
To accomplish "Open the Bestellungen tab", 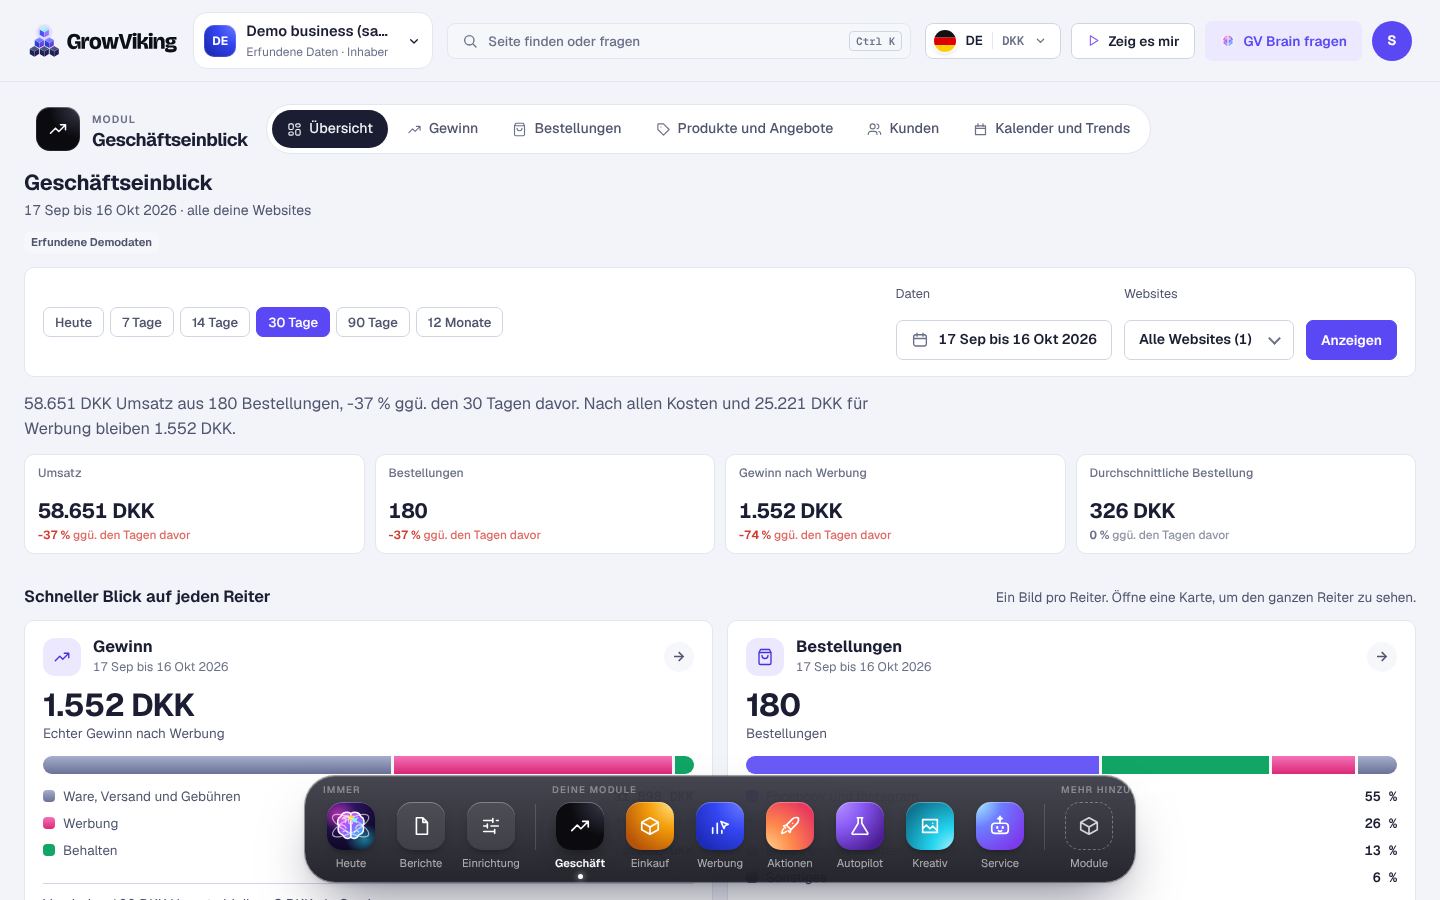I will pos(567,129).
